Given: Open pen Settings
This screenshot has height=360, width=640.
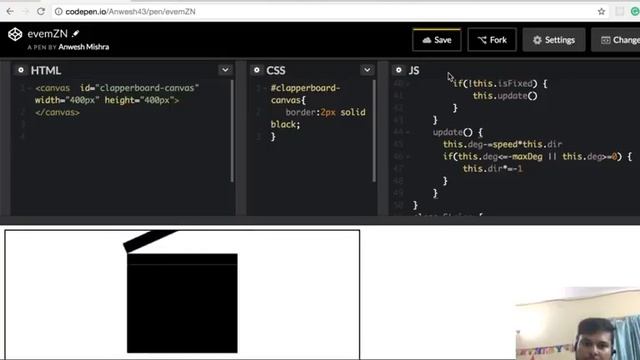Looking at the screenshot, I should point(554,40).
